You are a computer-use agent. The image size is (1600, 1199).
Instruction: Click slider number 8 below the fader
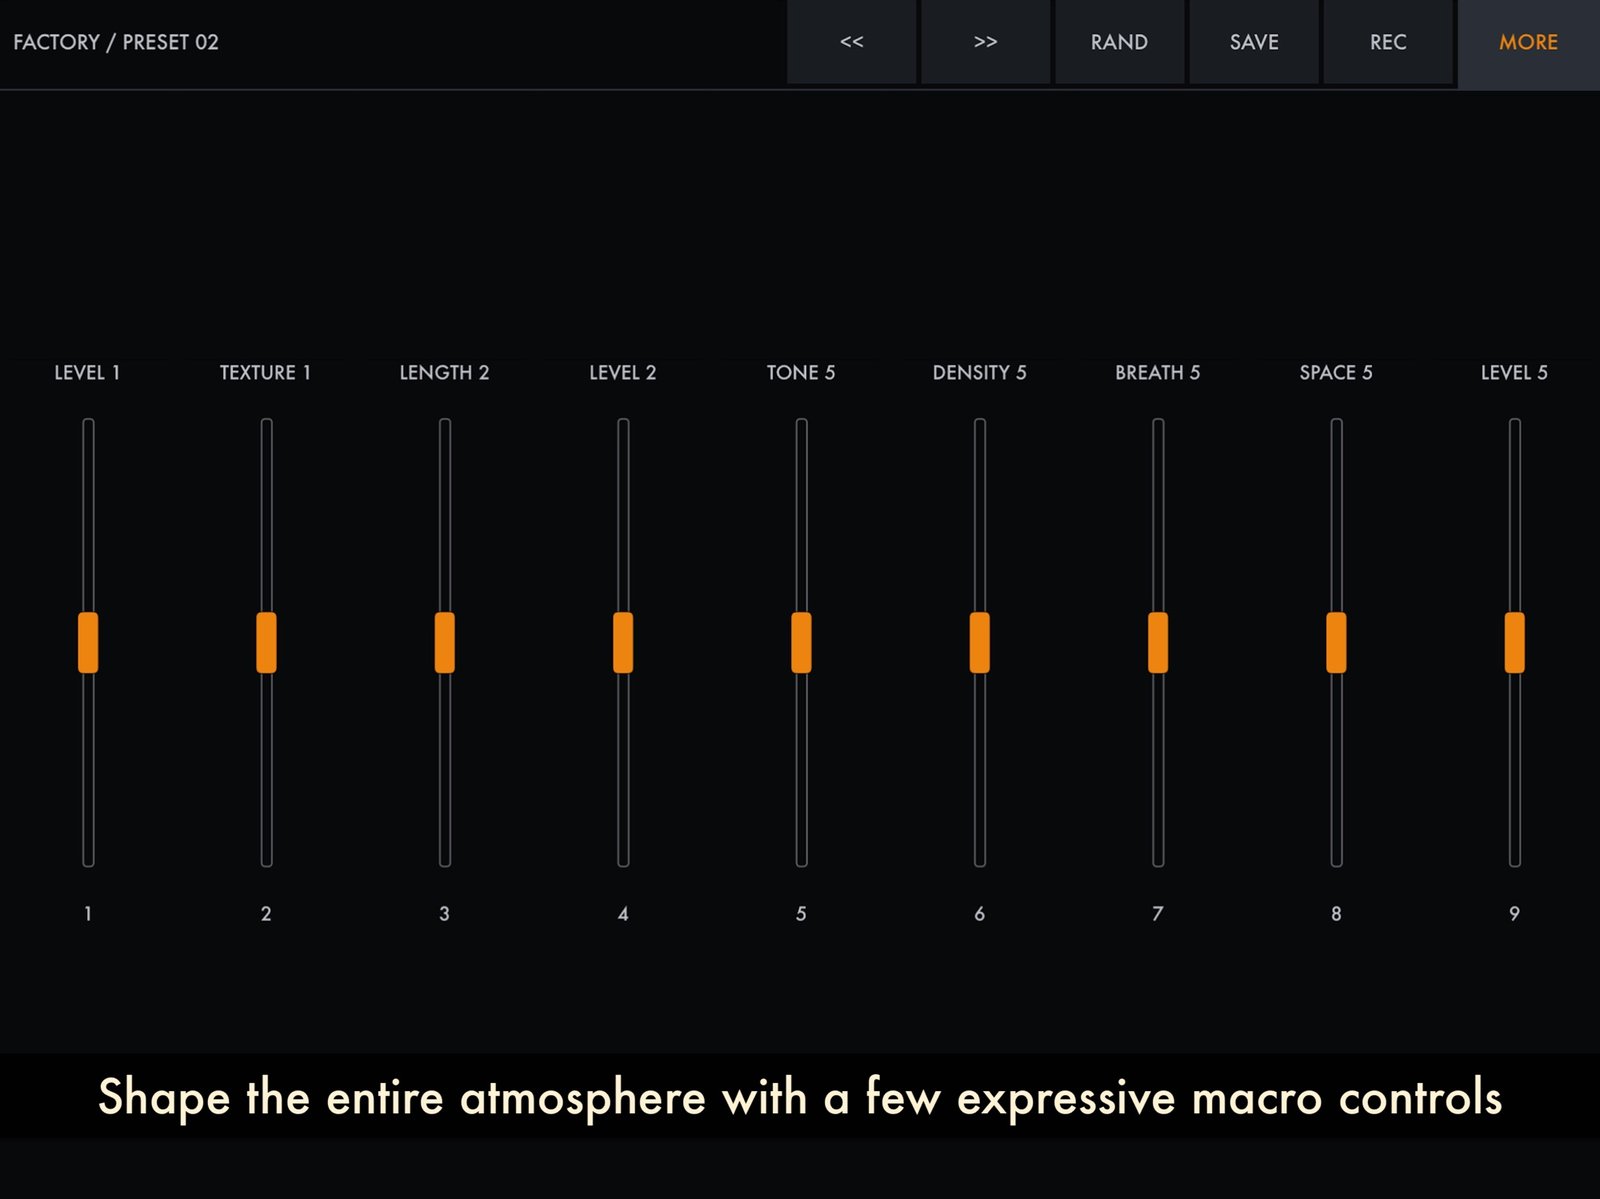1336,913
